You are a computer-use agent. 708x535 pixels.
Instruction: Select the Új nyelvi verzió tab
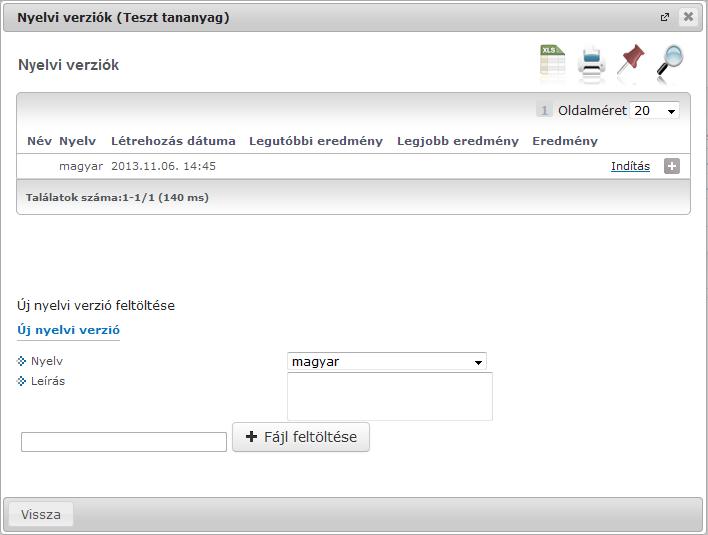[x=69, y=330]
